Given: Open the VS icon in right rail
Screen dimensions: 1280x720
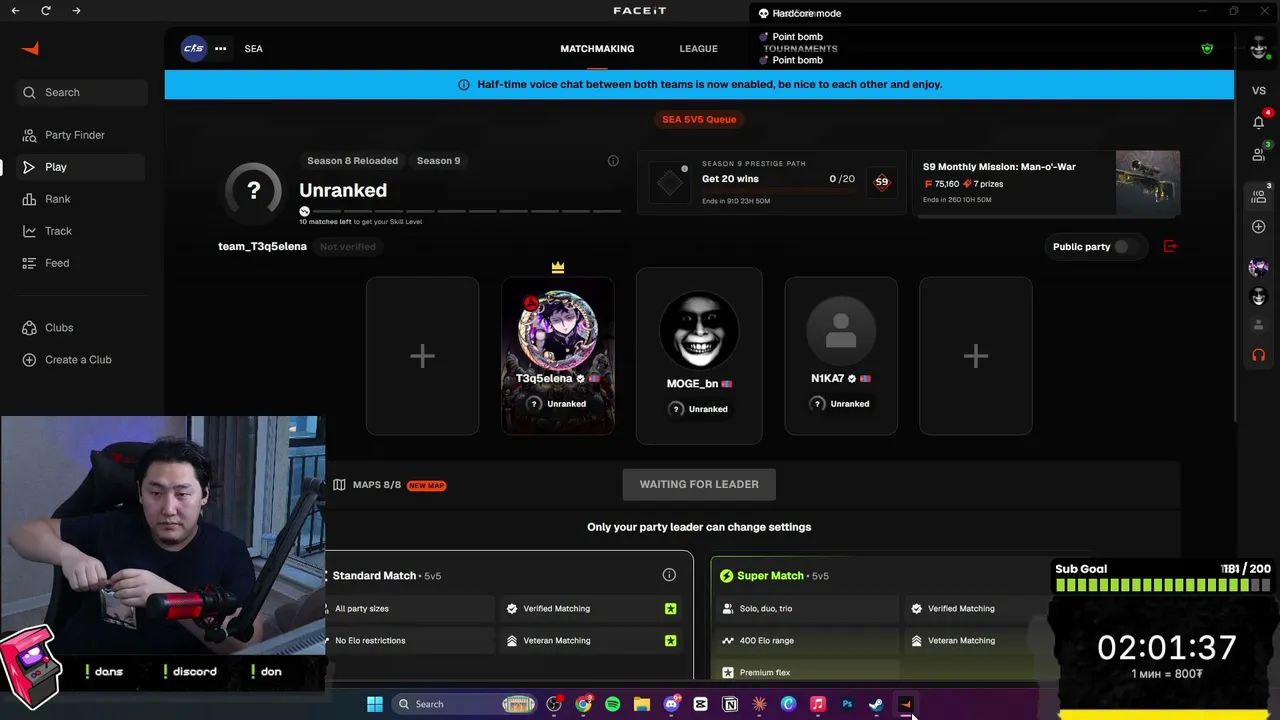Looking at the screenshot, I should 1258,90.
